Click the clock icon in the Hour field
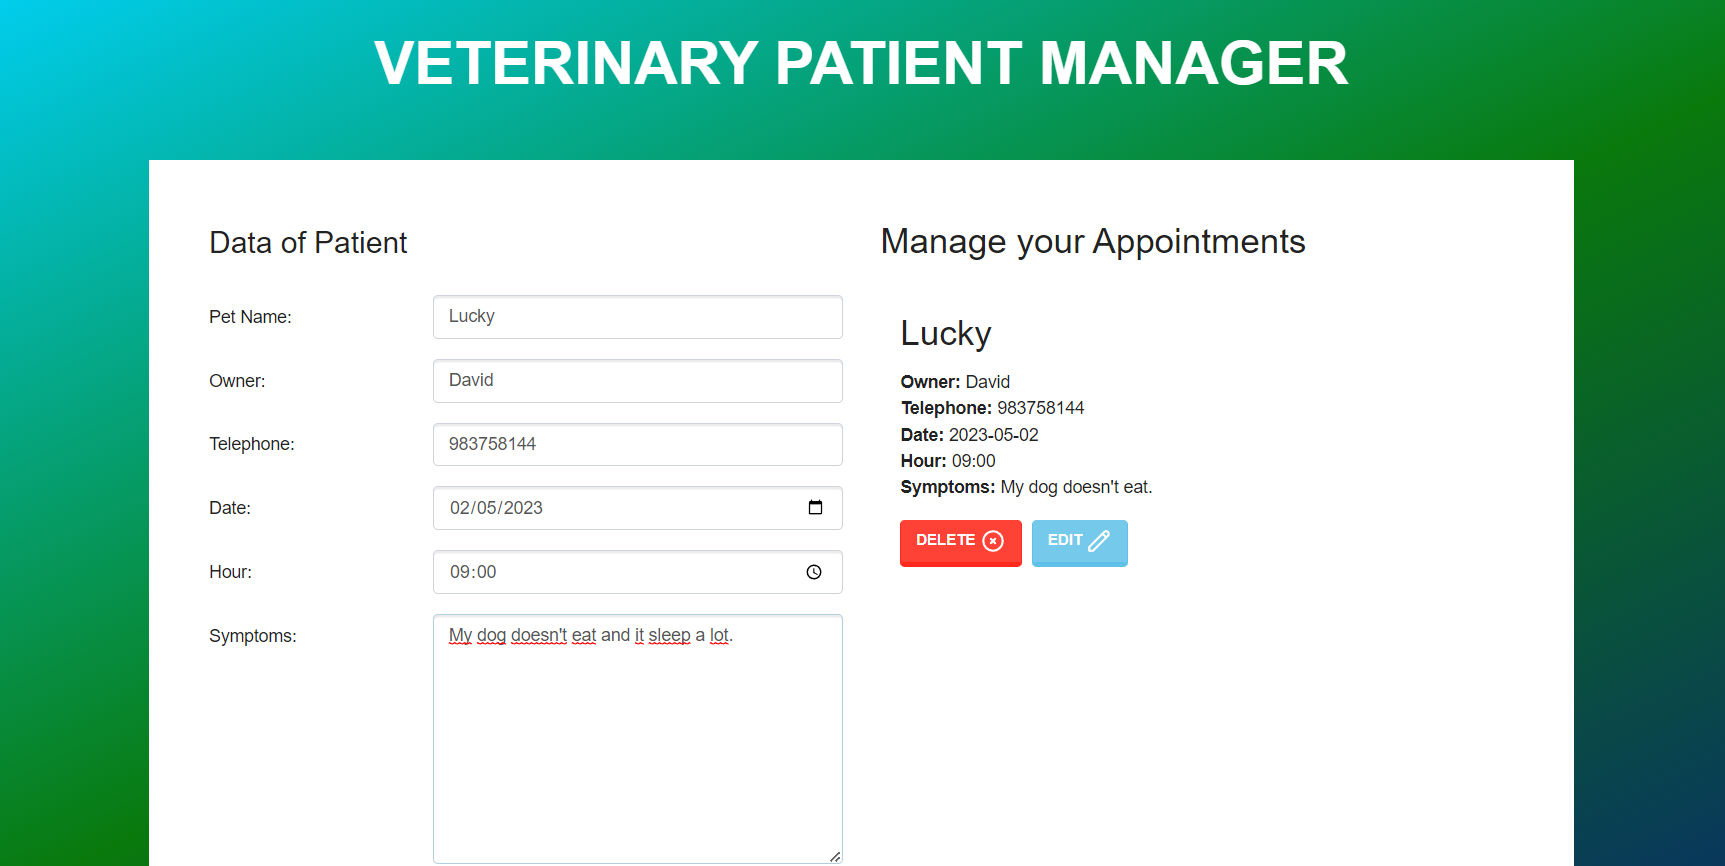The image size is (1725, 866). (813, 572)
